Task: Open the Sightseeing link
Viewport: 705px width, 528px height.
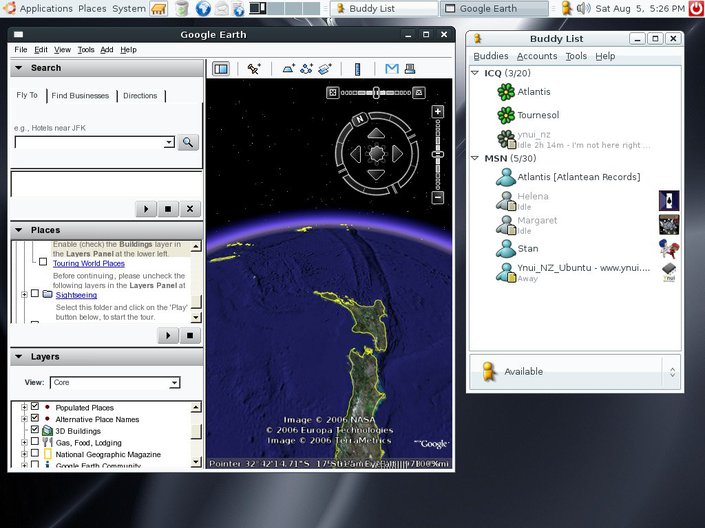Action: click(x=76, y=295)
